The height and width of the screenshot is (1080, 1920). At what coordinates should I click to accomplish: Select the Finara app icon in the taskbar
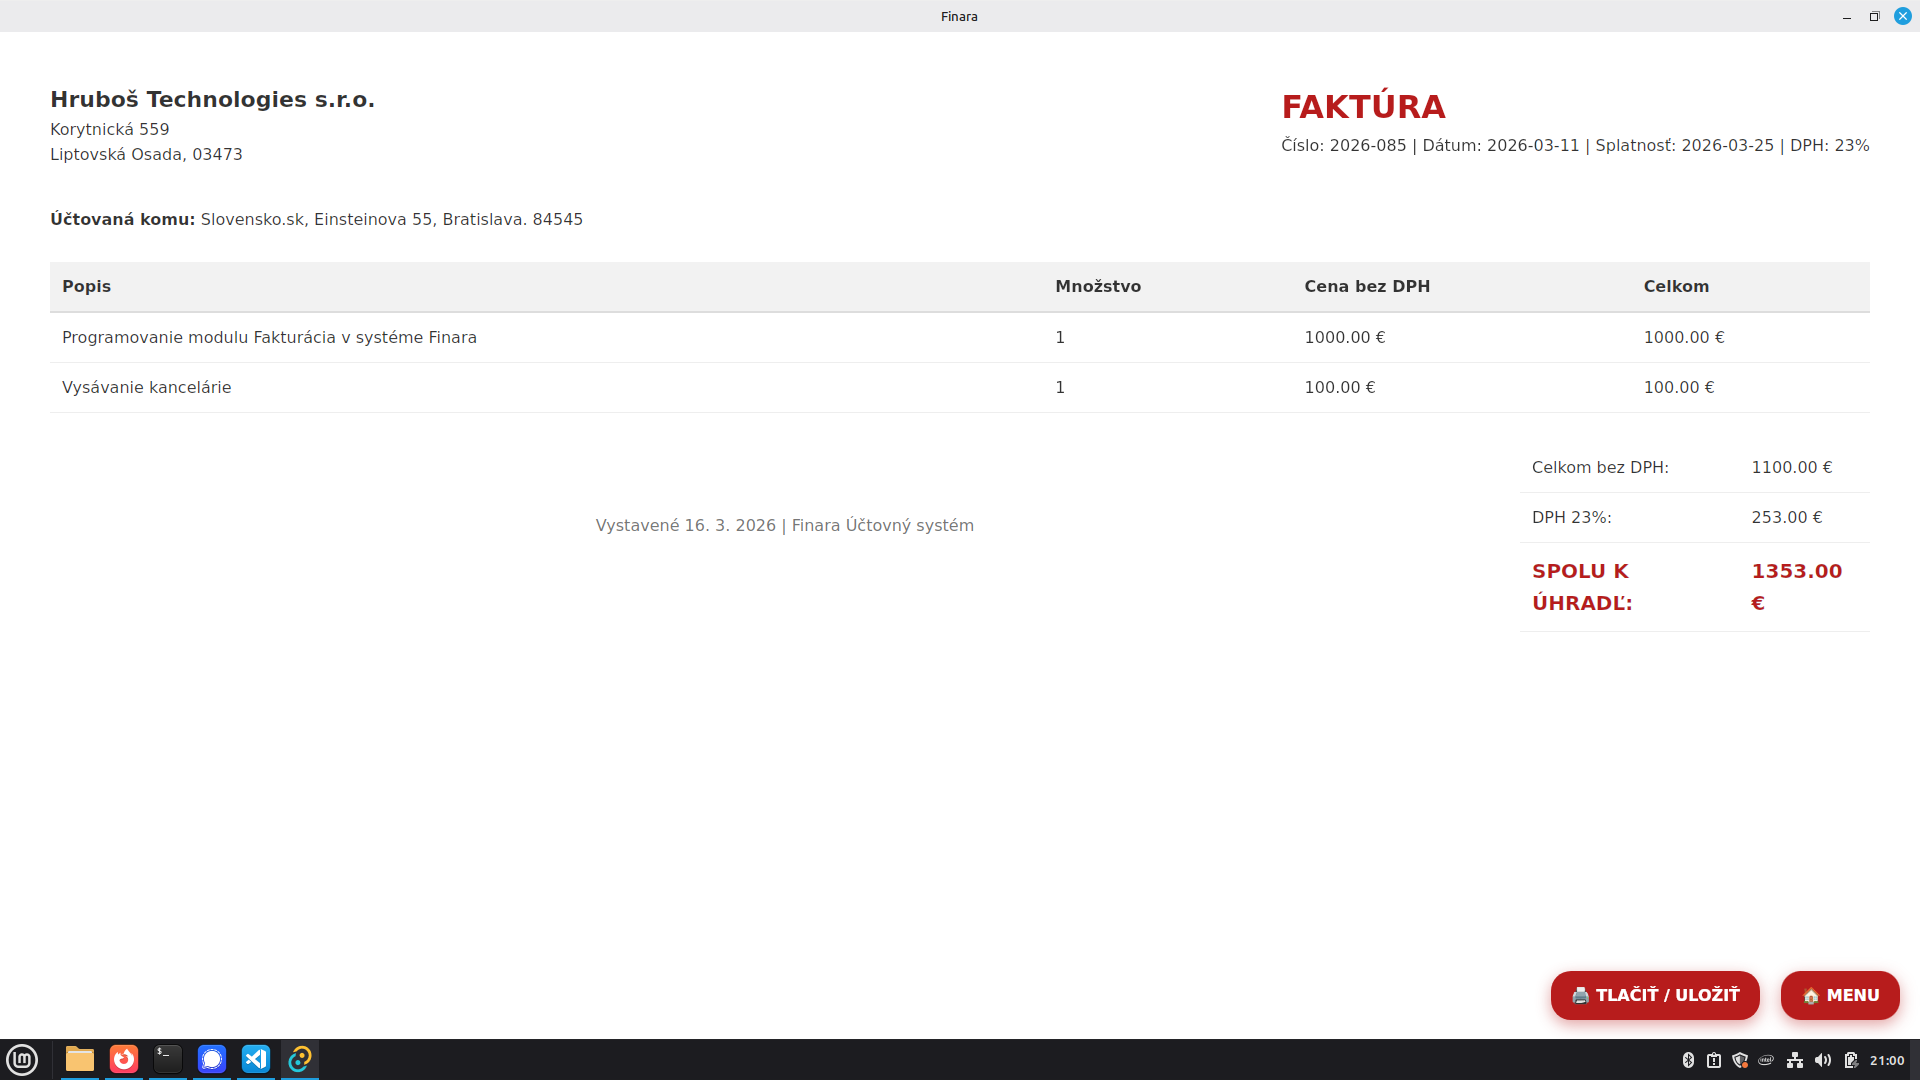(299, 1059)
